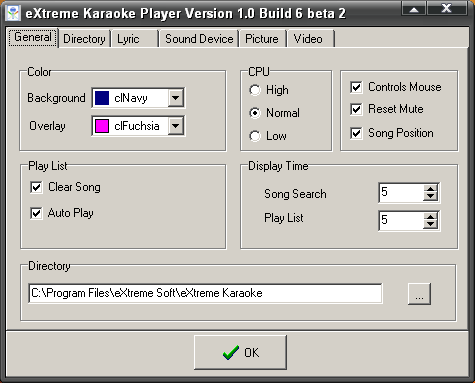The height and width of the screenshot is (383, 475).
Task: Click the app icon in the title bar
Action: tap(13, 13)
